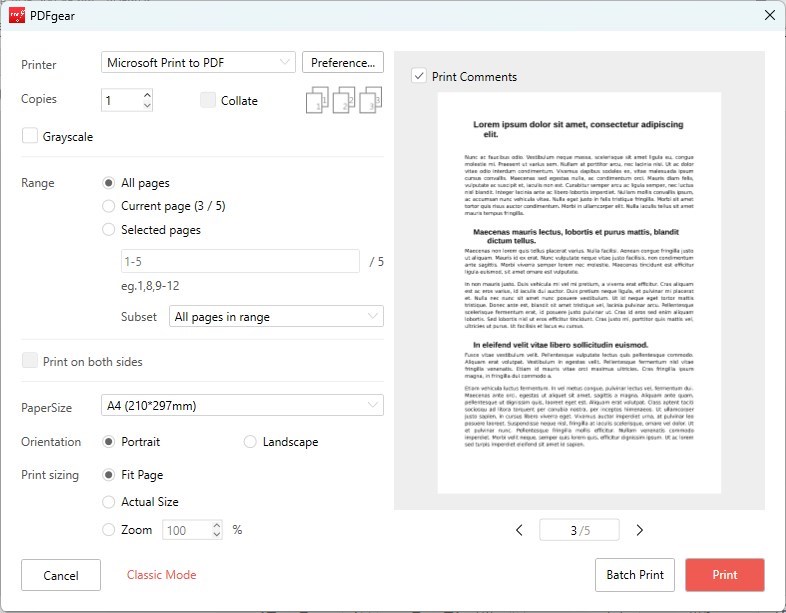The width and height of the screenshot is (786, 613).
Task: Click the Range label
Action: pos(38,182)
